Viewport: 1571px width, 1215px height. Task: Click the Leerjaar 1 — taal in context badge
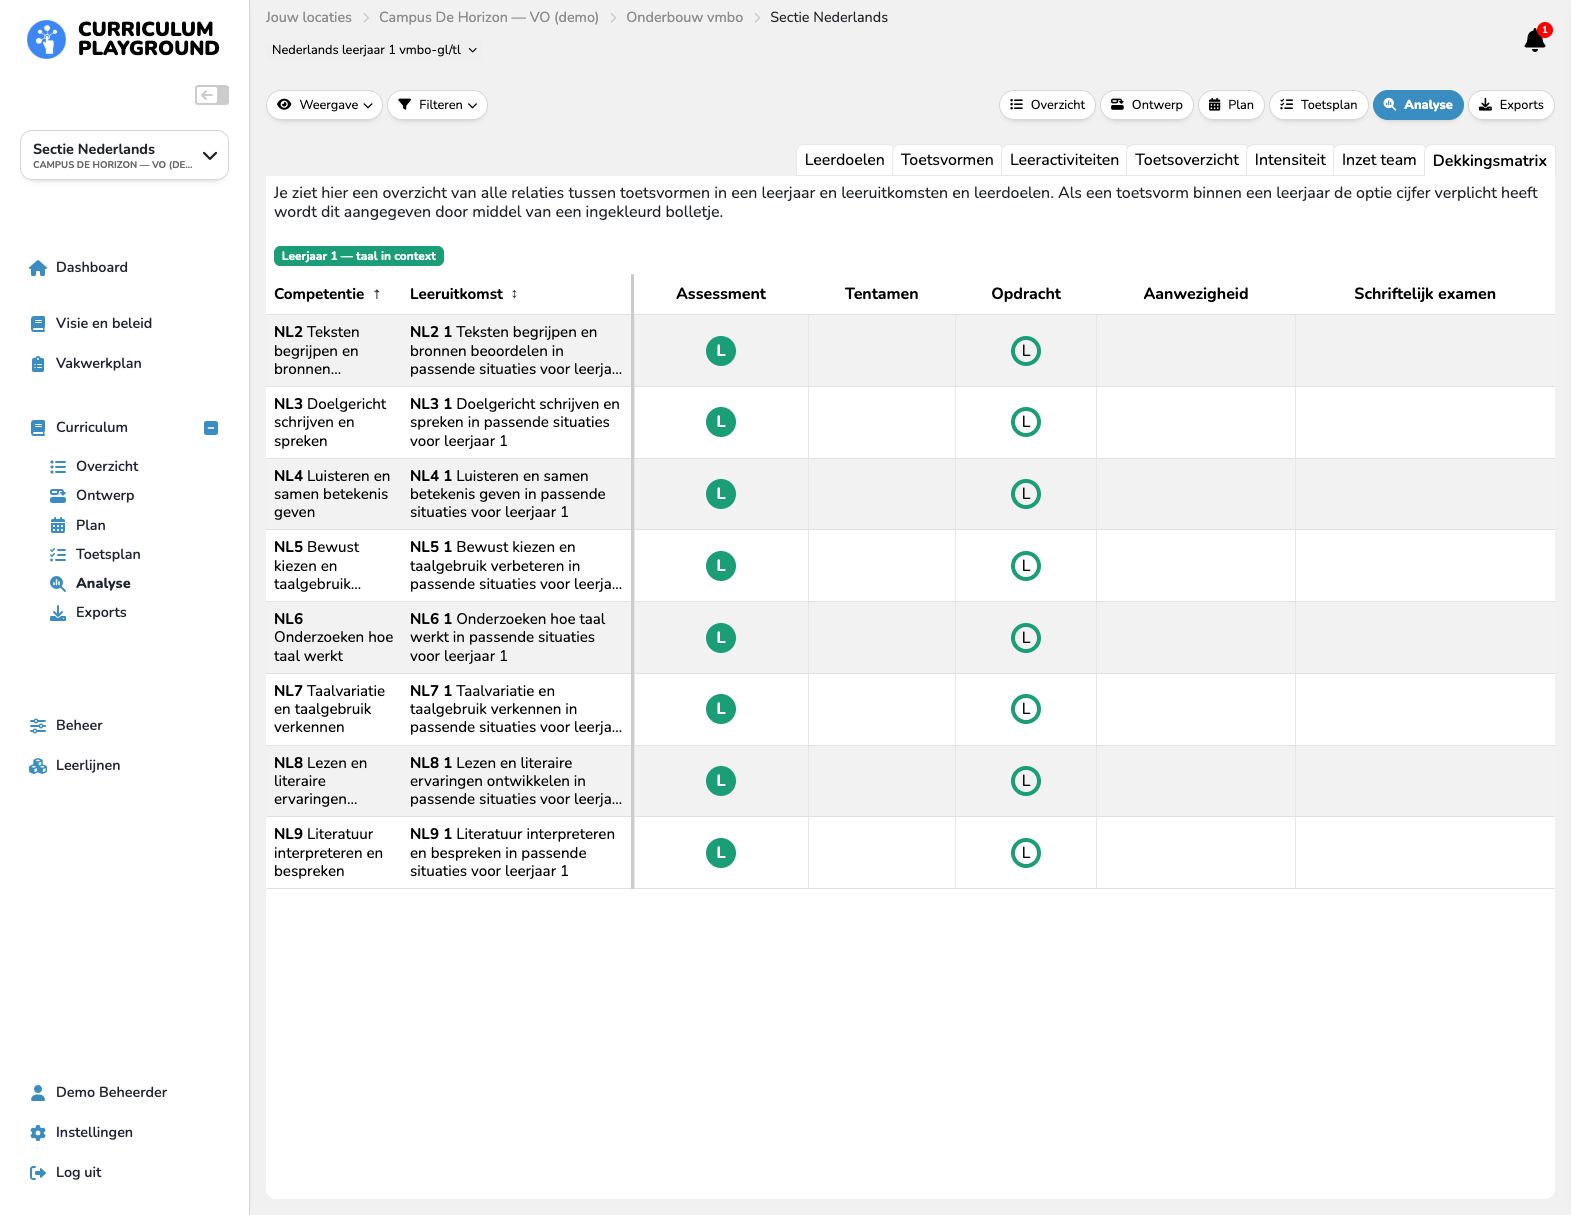359,256
